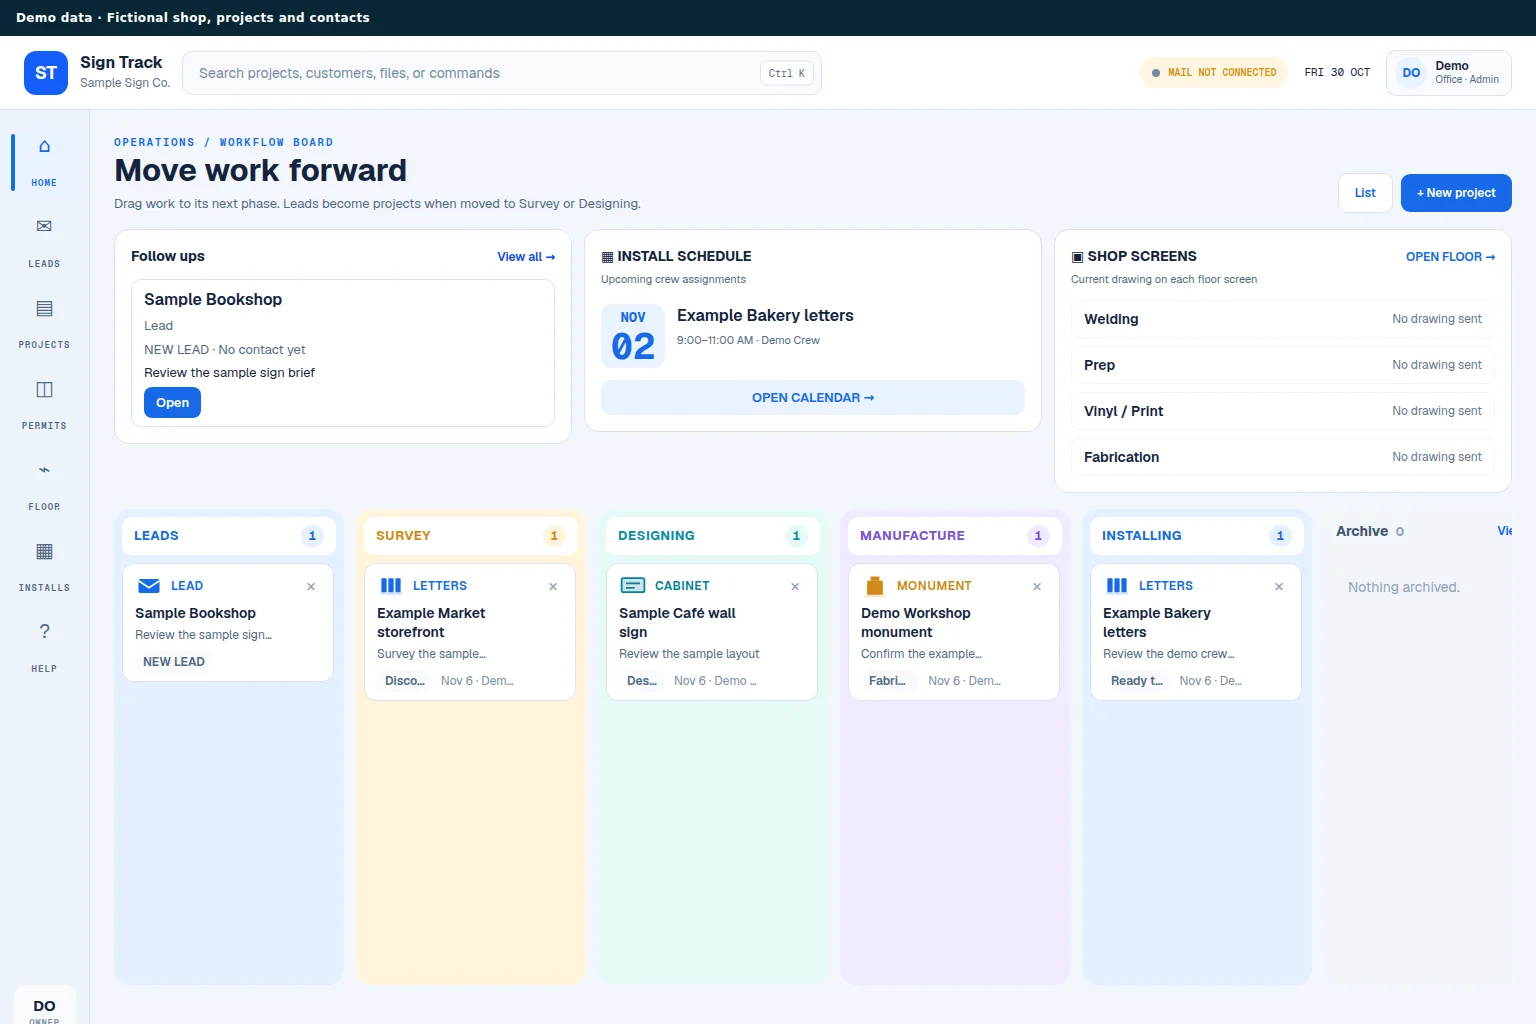Open the Home section in the sidebar
This screenshot has height=1024, width=1536.
pyautogui.click(x=44, y=162)
